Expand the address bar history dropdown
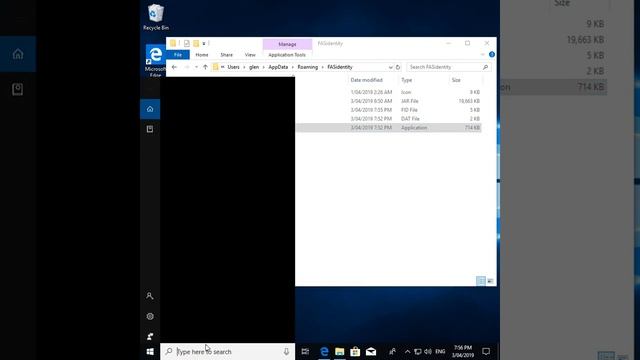This screenshot has height=360, width=640. click(x=390, y=67)
